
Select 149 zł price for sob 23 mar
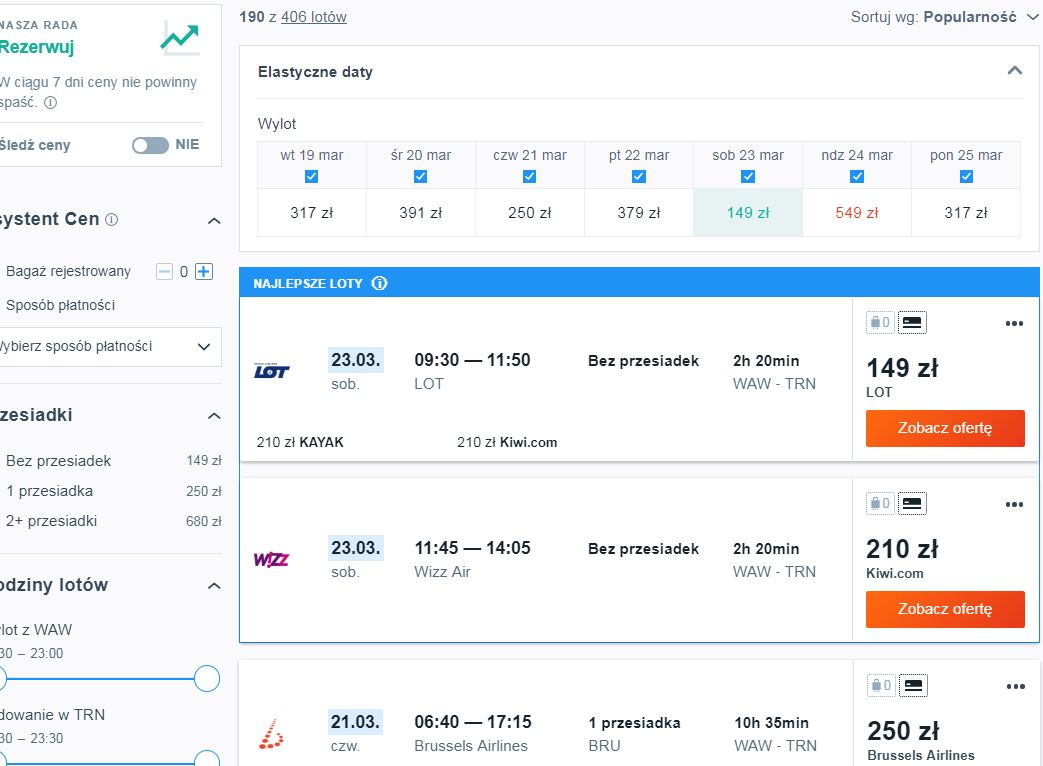click(x=748, y=213)
